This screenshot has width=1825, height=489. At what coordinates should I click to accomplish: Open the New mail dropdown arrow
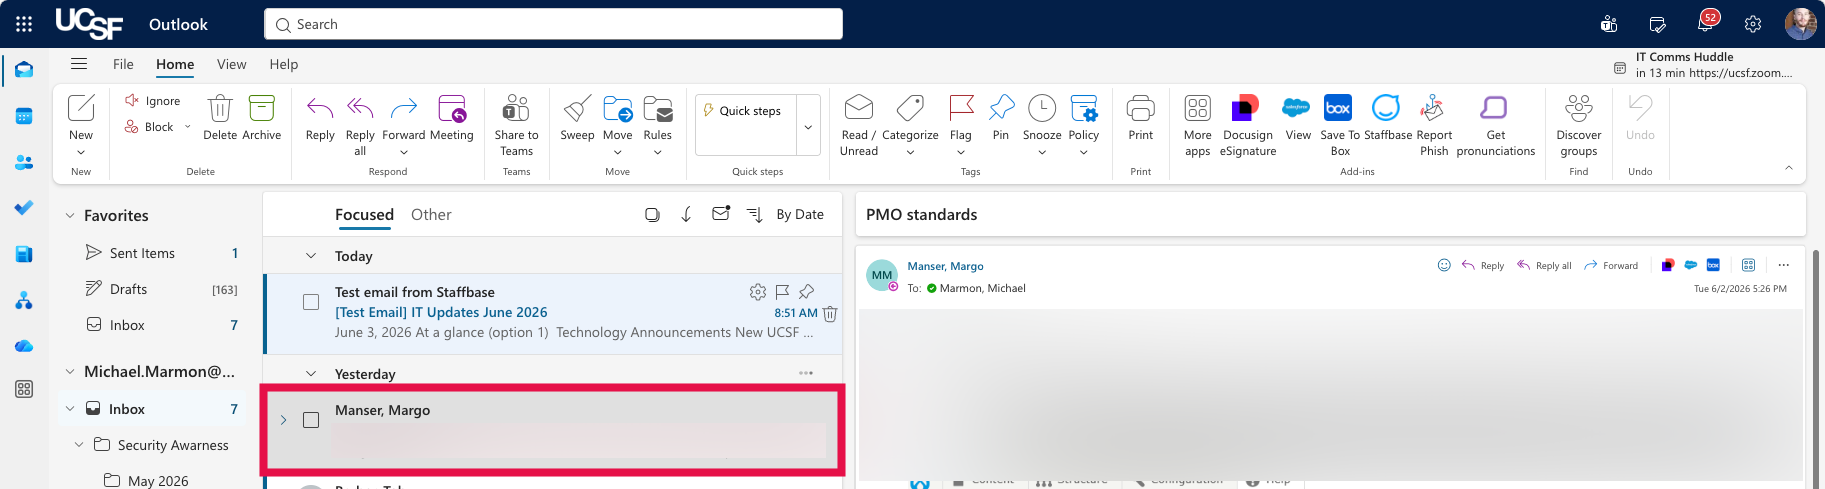point(81,152)
